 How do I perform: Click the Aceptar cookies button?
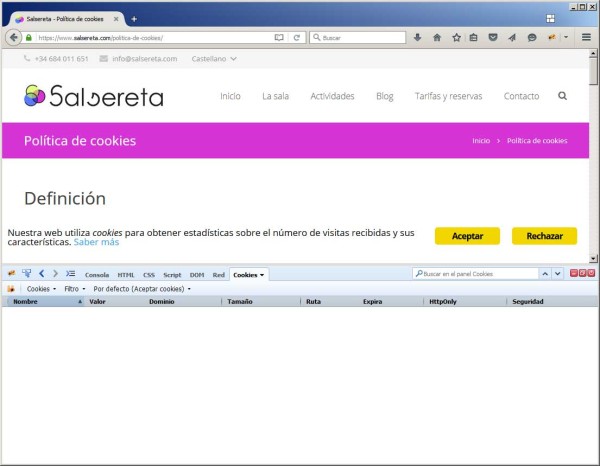pos(467,236)
